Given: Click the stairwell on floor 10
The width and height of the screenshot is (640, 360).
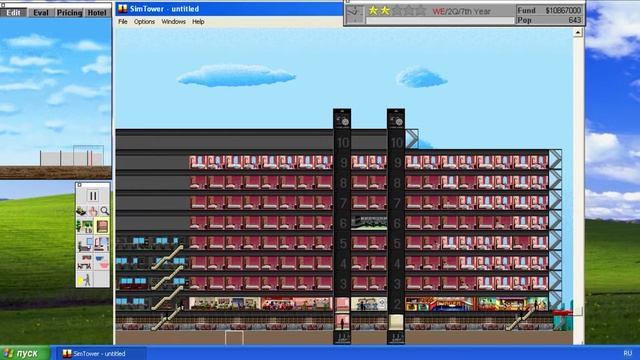Looking at the screenshot, I should click(x=412, y=139).
